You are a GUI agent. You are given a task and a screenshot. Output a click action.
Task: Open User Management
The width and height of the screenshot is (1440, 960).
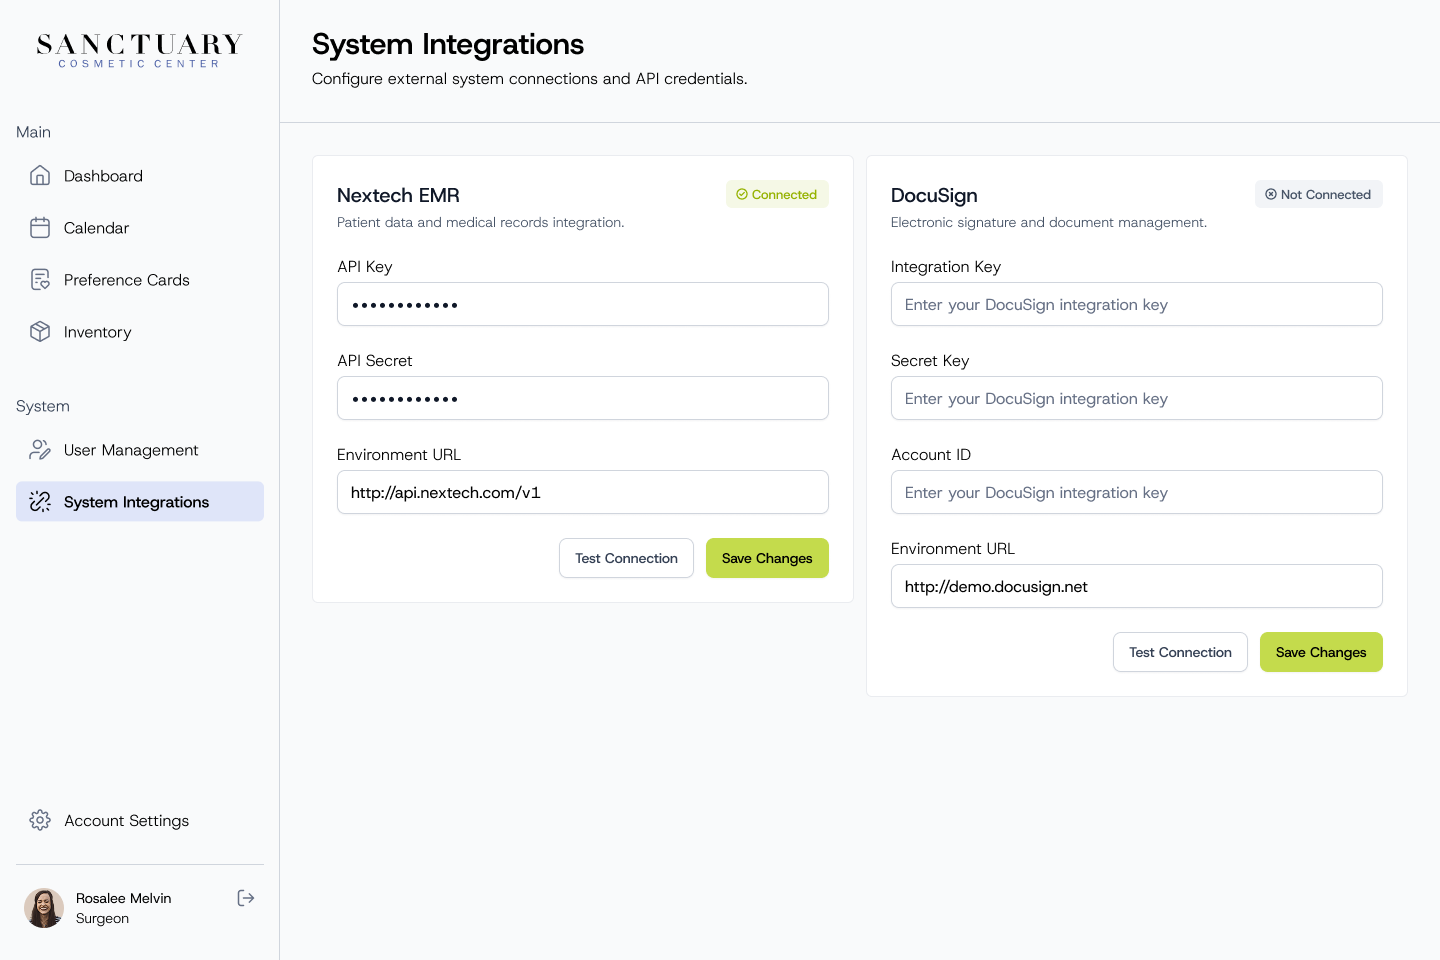coord(140,450)
